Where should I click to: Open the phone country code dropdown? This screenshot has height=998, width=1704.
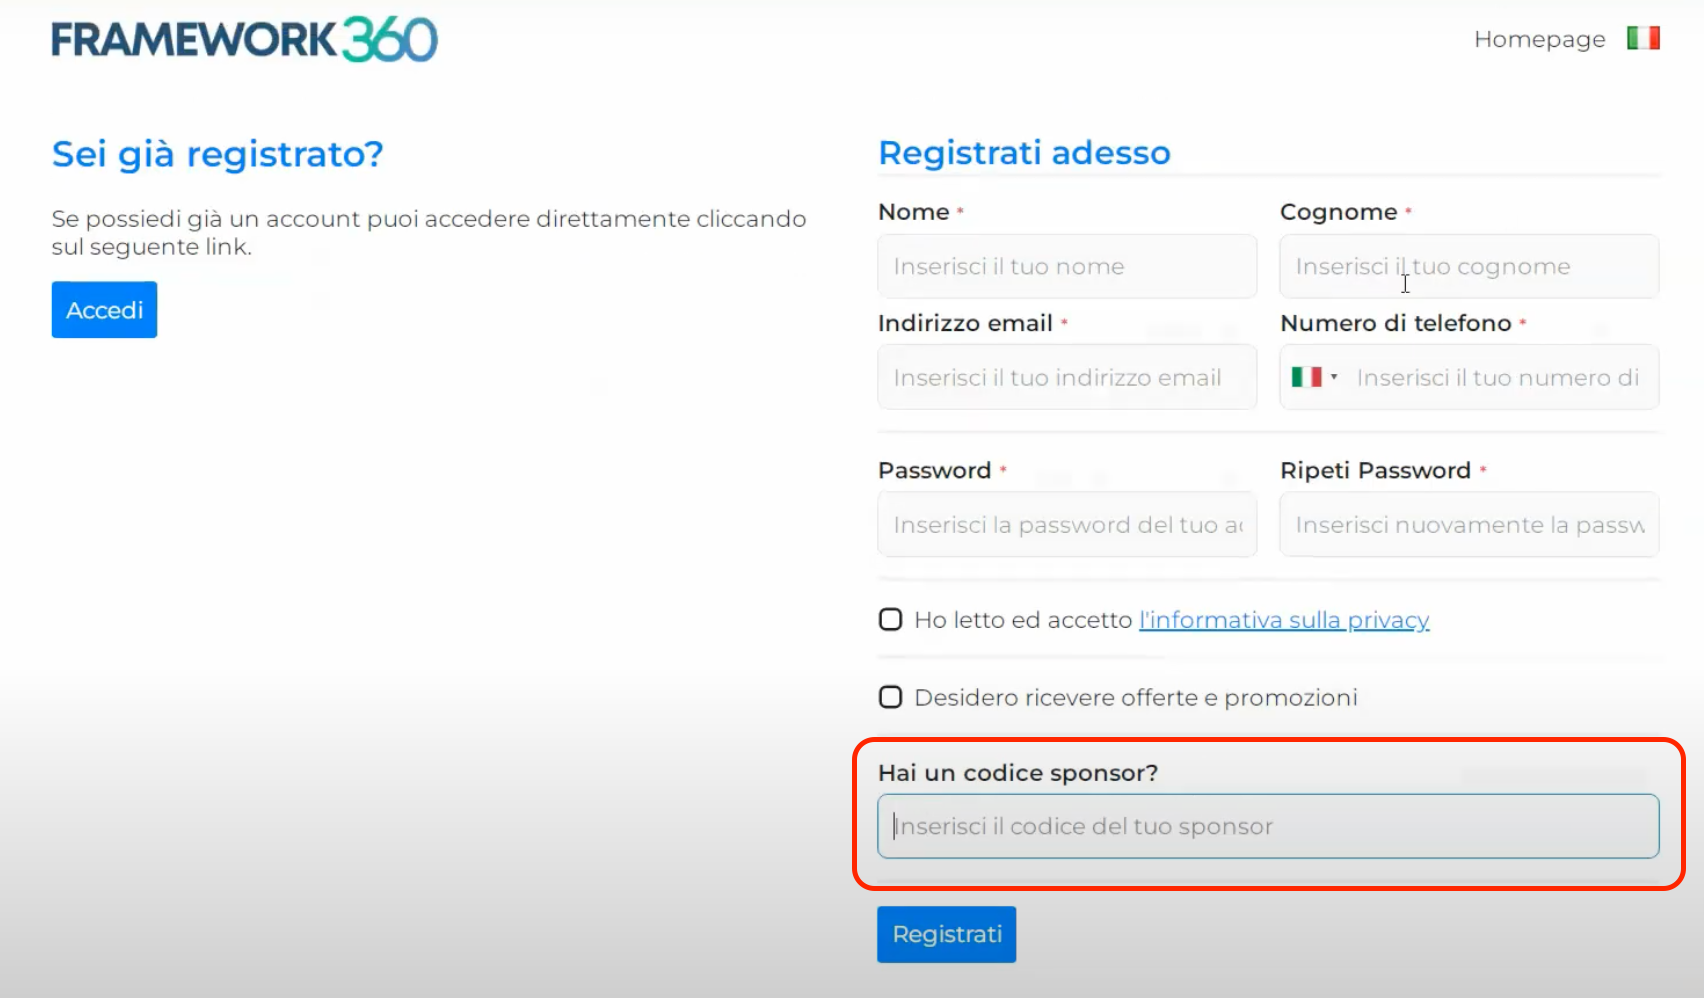click(1334, 377)
